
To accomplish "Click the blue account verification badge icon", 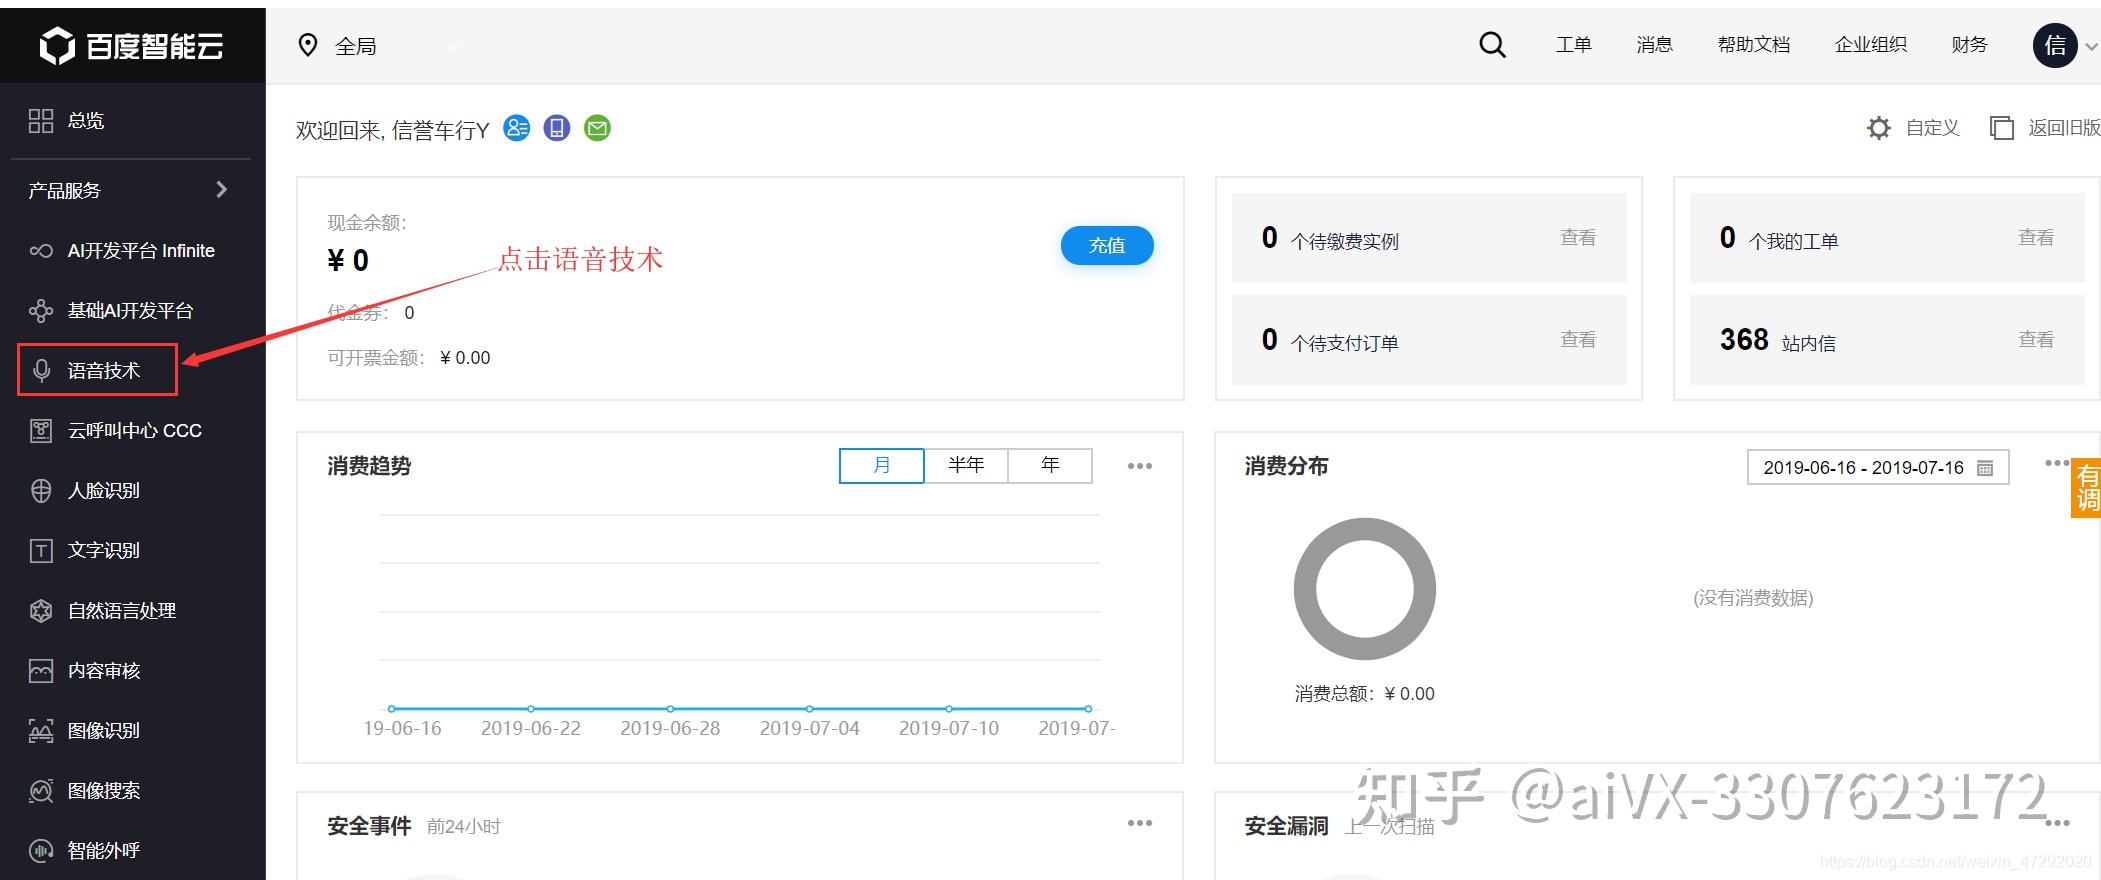I will point(517,128).
